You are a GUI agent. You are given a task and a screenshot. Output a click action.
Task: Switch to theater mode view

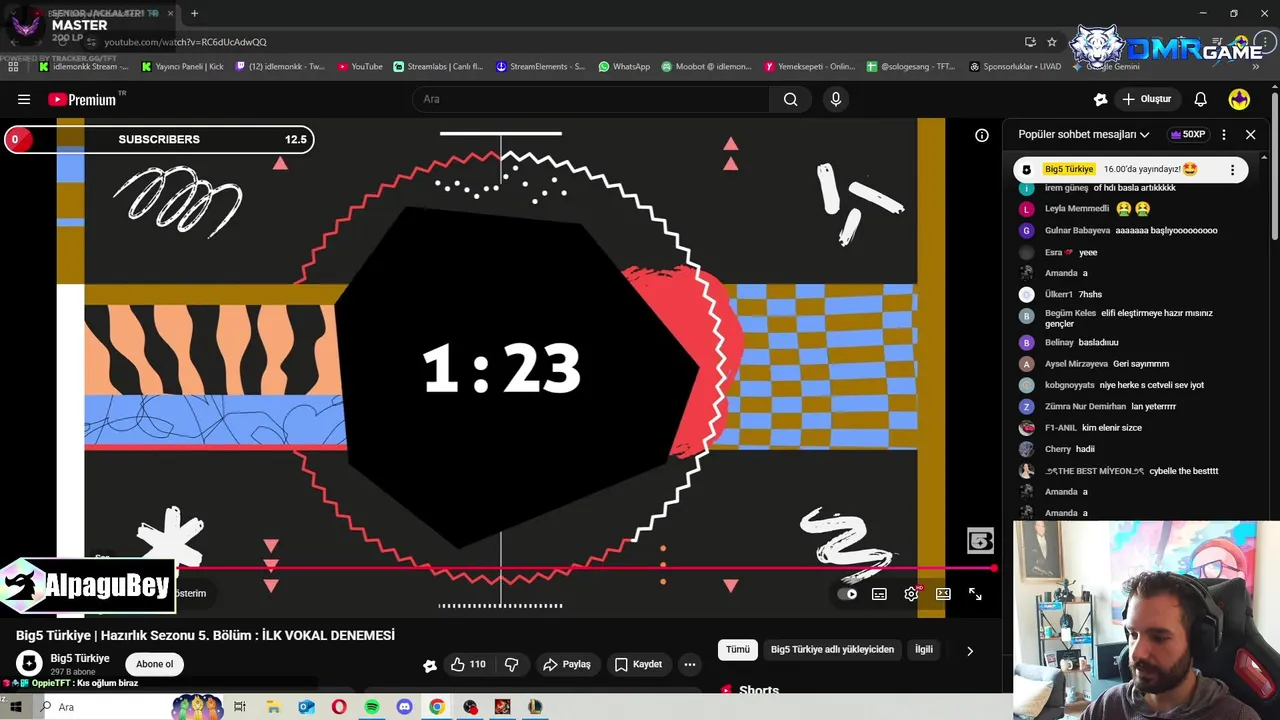[943, 594]
